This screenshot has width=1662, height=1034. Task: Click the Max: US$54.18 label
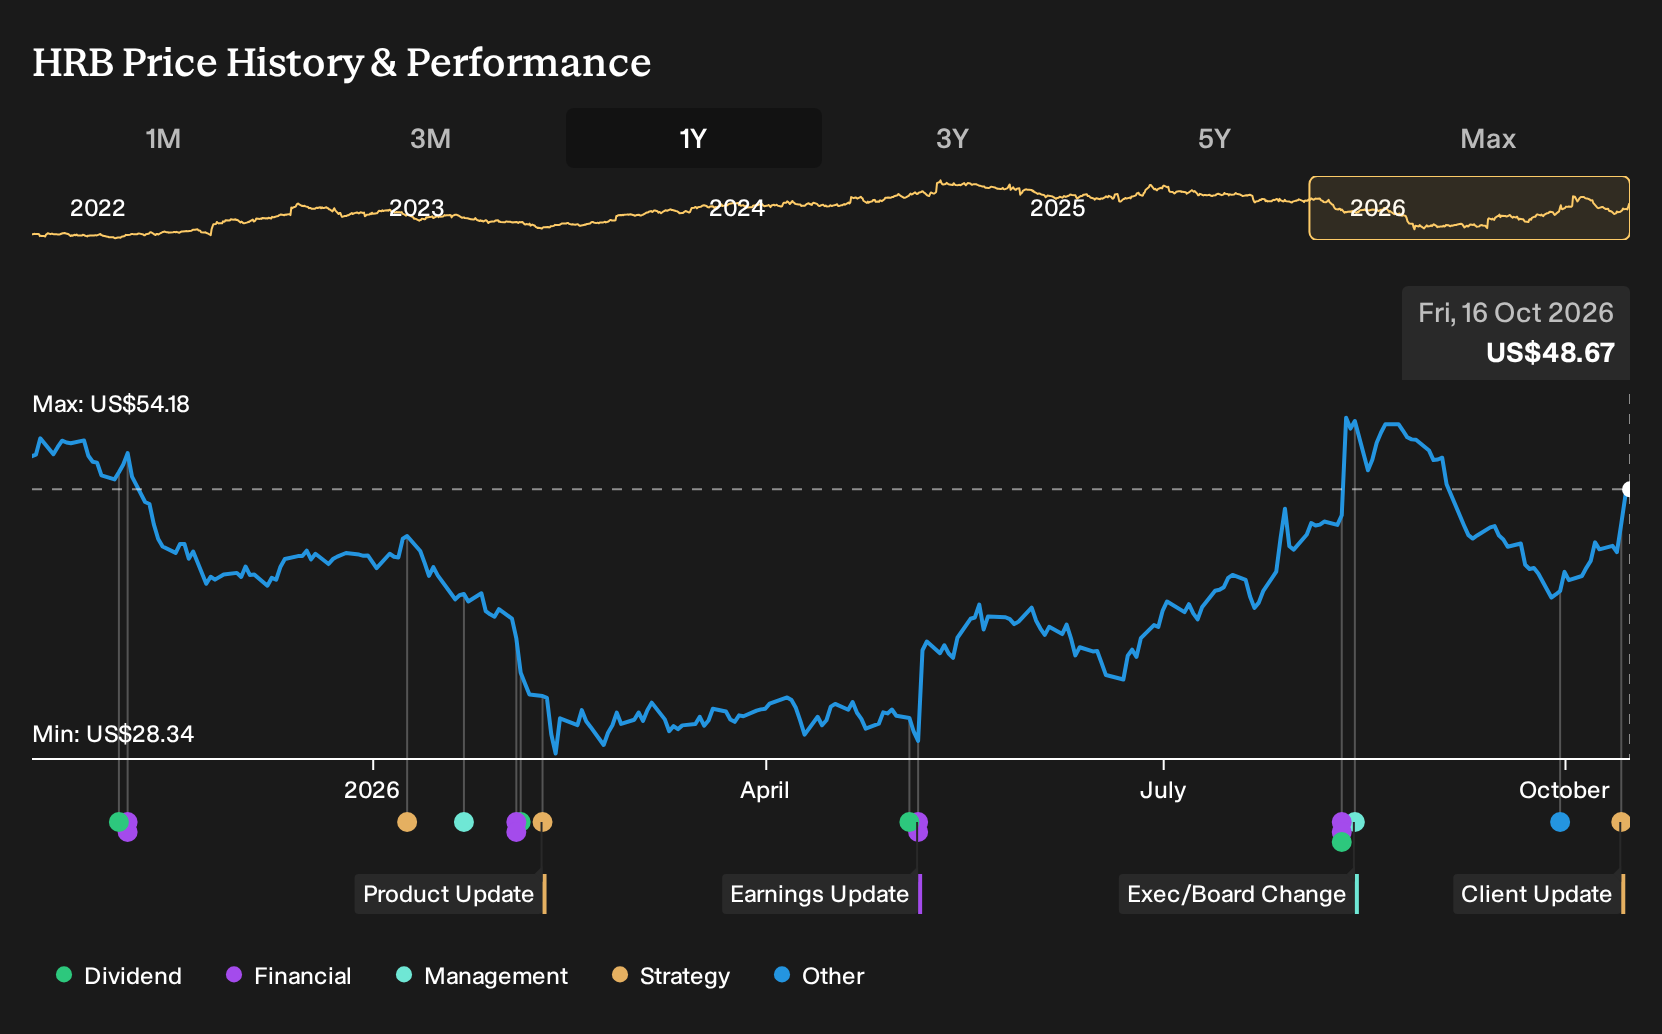(x=111, y=404)
